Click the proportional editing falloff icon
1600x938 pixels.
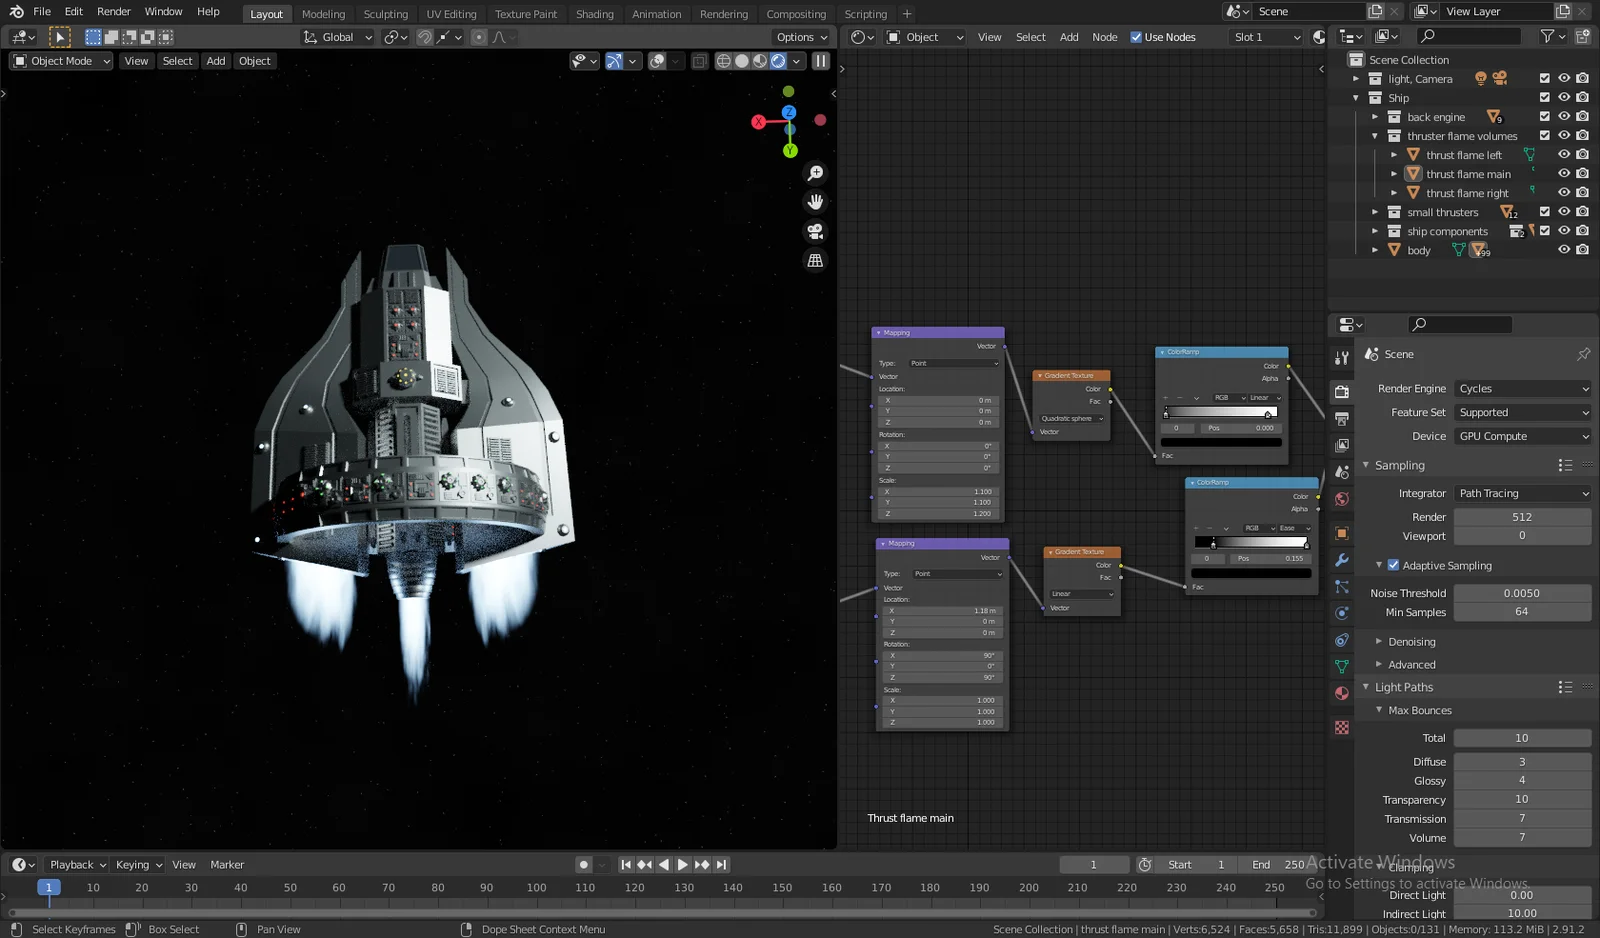(x=499, y=37)
